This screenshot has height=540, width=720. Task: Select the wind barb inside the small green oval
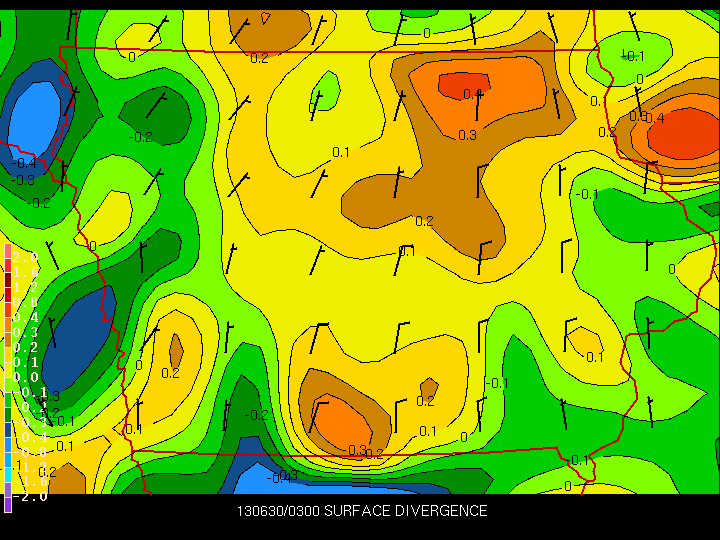coord(316,105)
